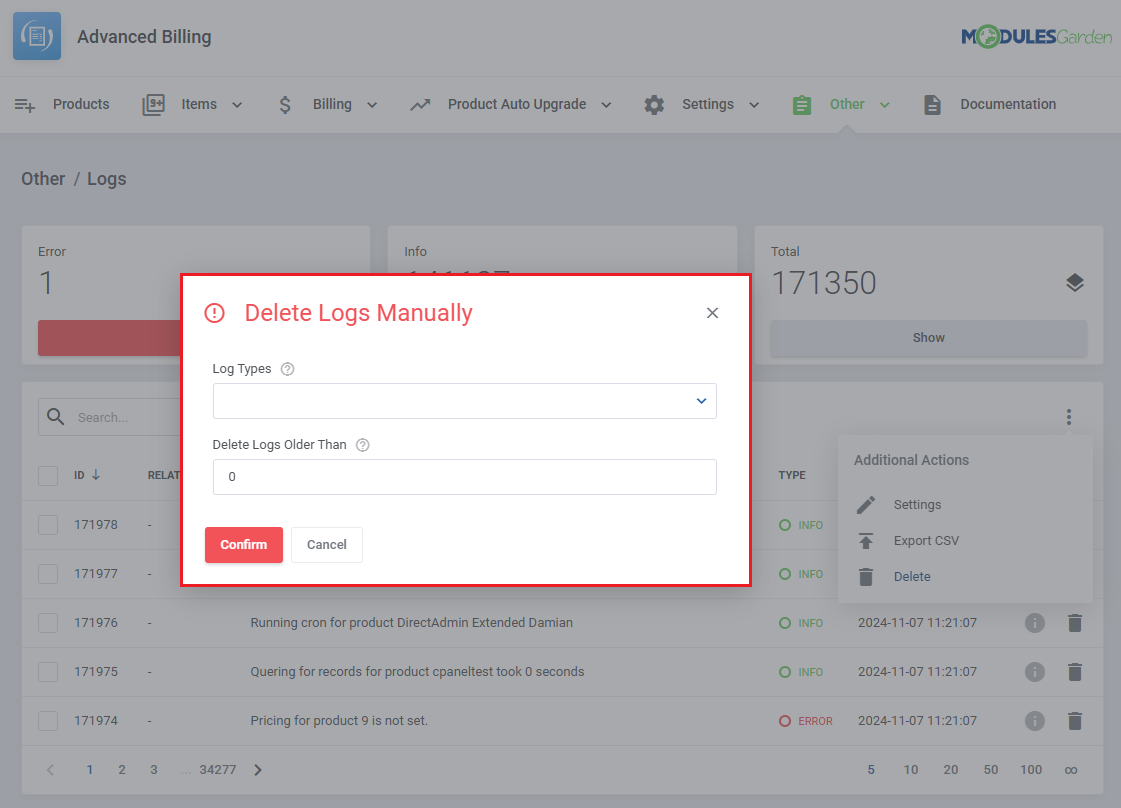
Task: Click the Items stack icon
Action: coord(153,105)
